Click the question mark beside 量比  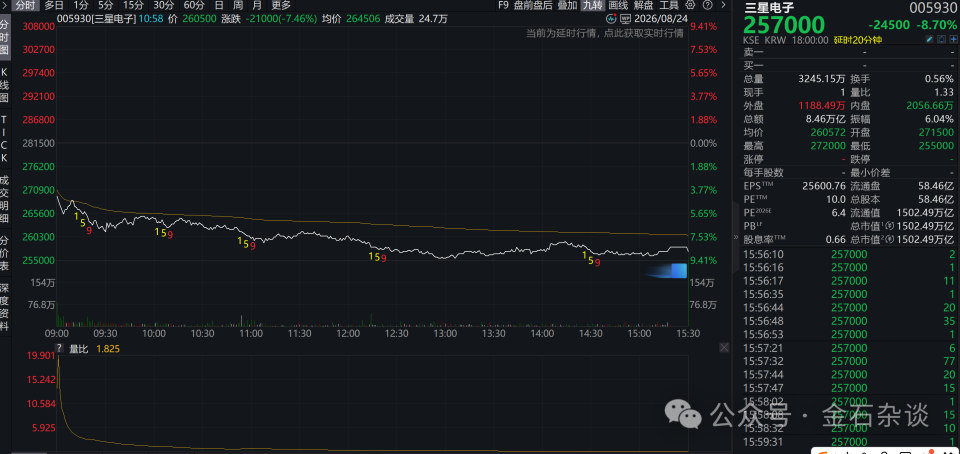tap(59, 348)
